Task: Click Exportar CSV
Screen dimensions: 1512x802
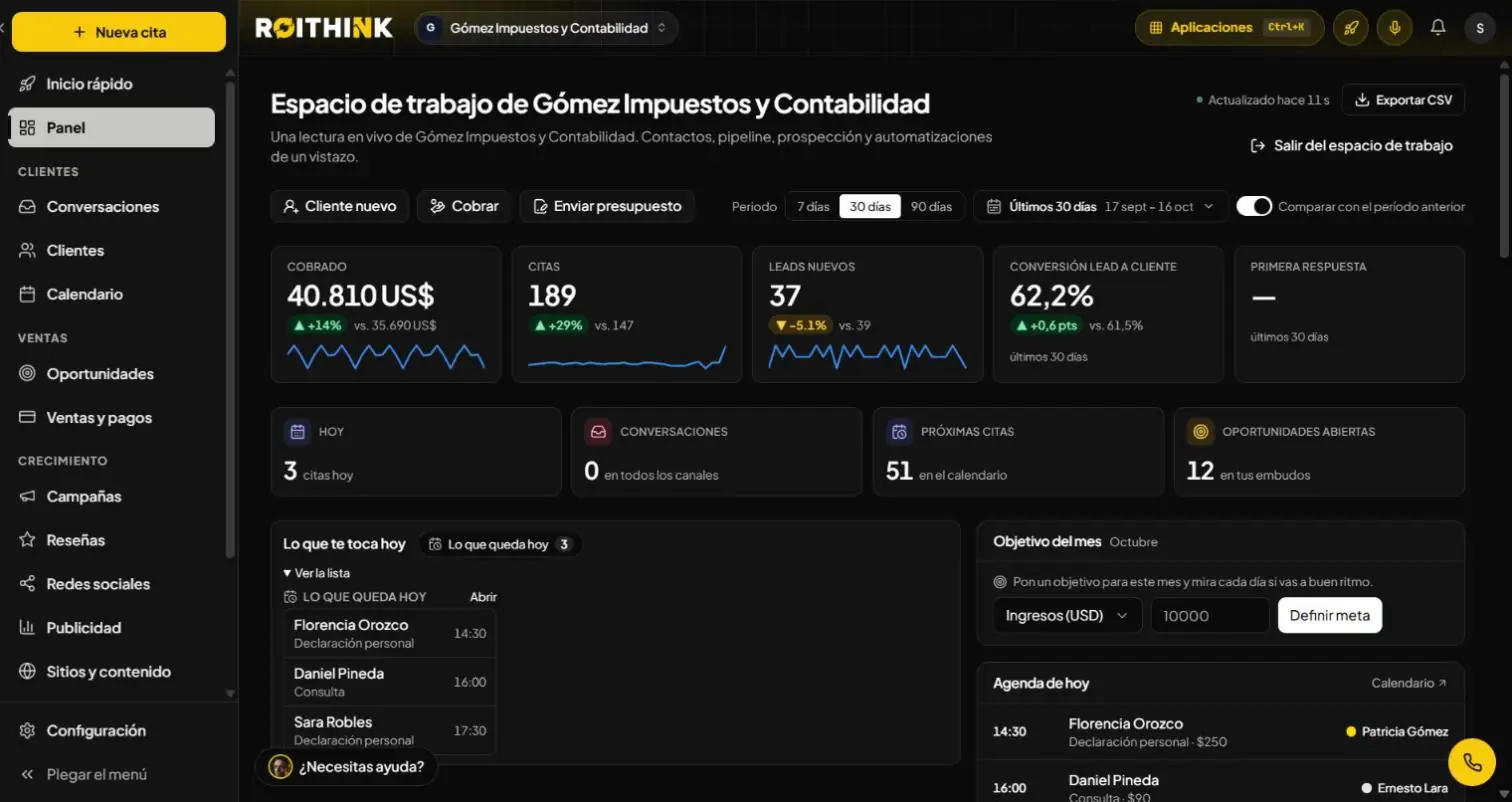Action: point(1403,100)
